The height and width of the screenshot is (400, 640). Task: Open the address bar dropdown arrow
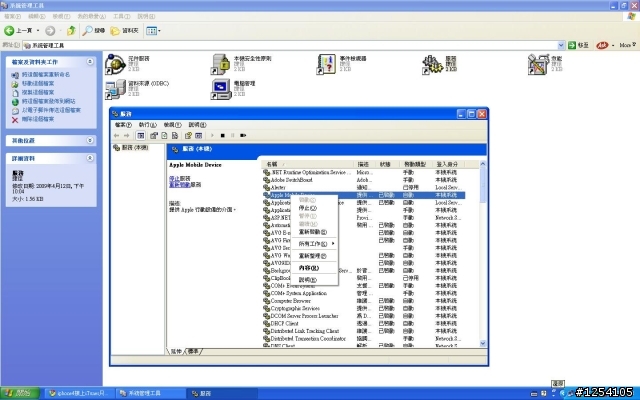(x=561, y=45)
